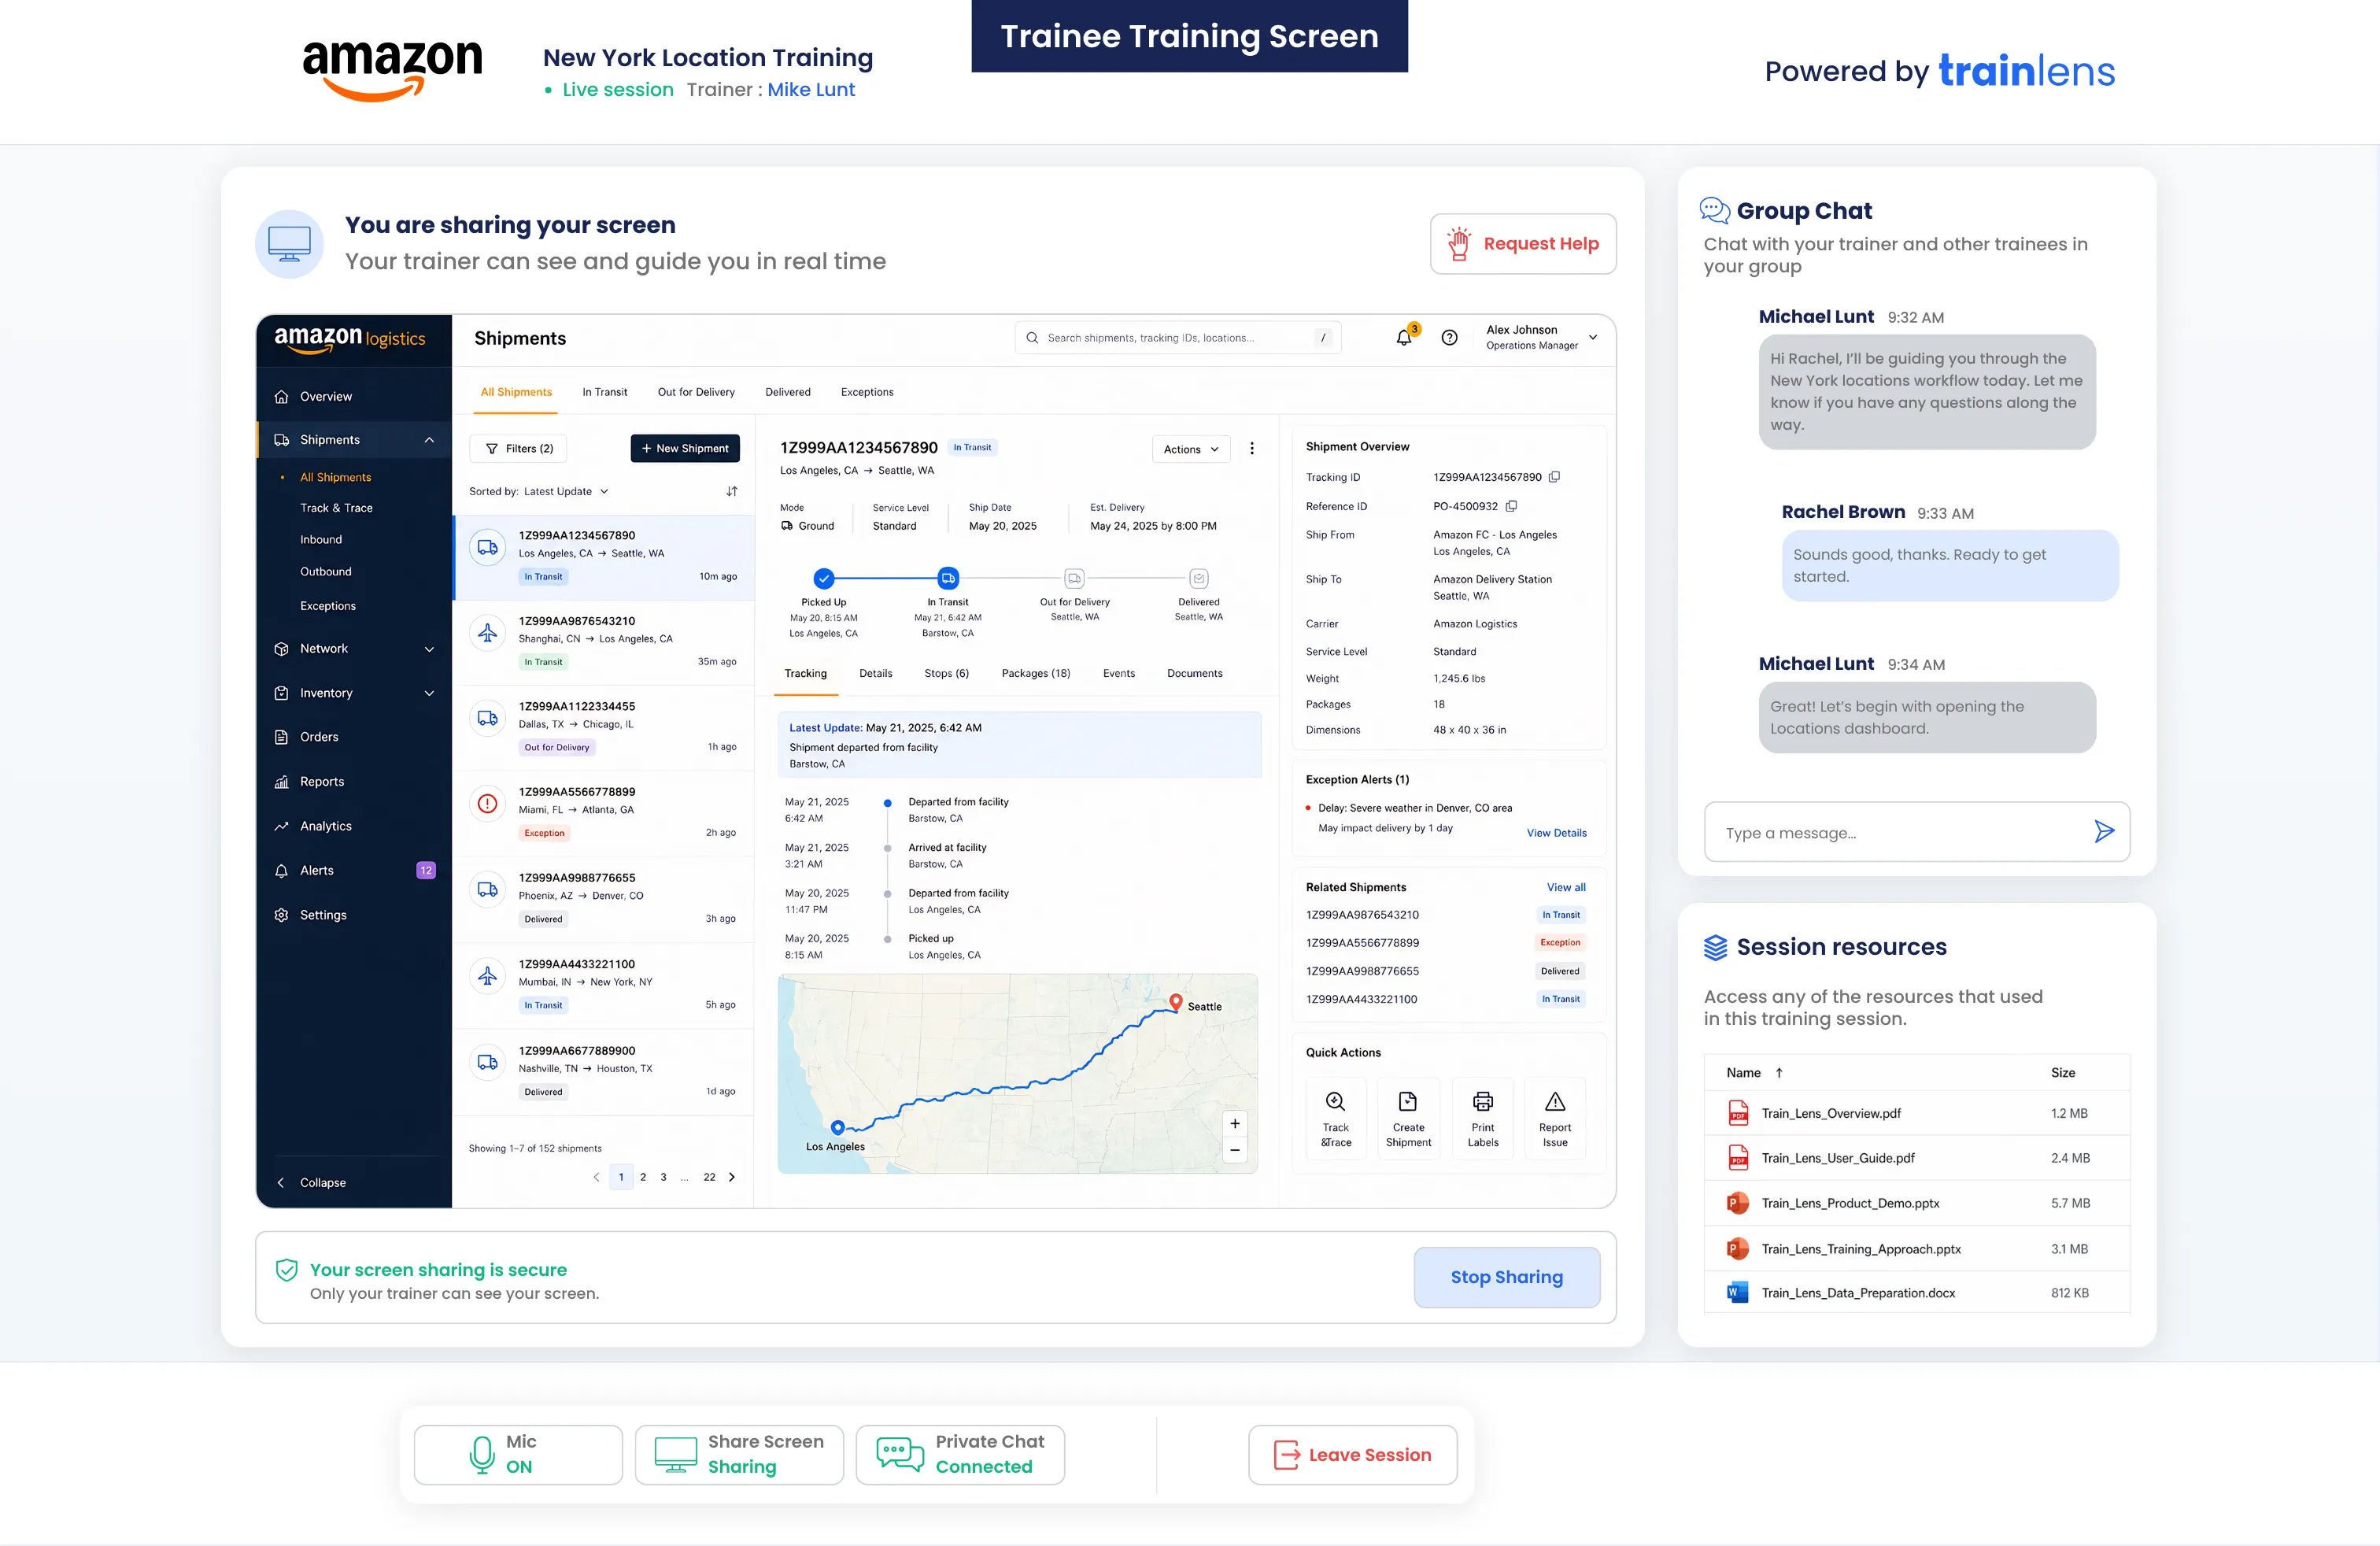
Task: Toggle the Share Screen Sharing control
Action: 739,1454
